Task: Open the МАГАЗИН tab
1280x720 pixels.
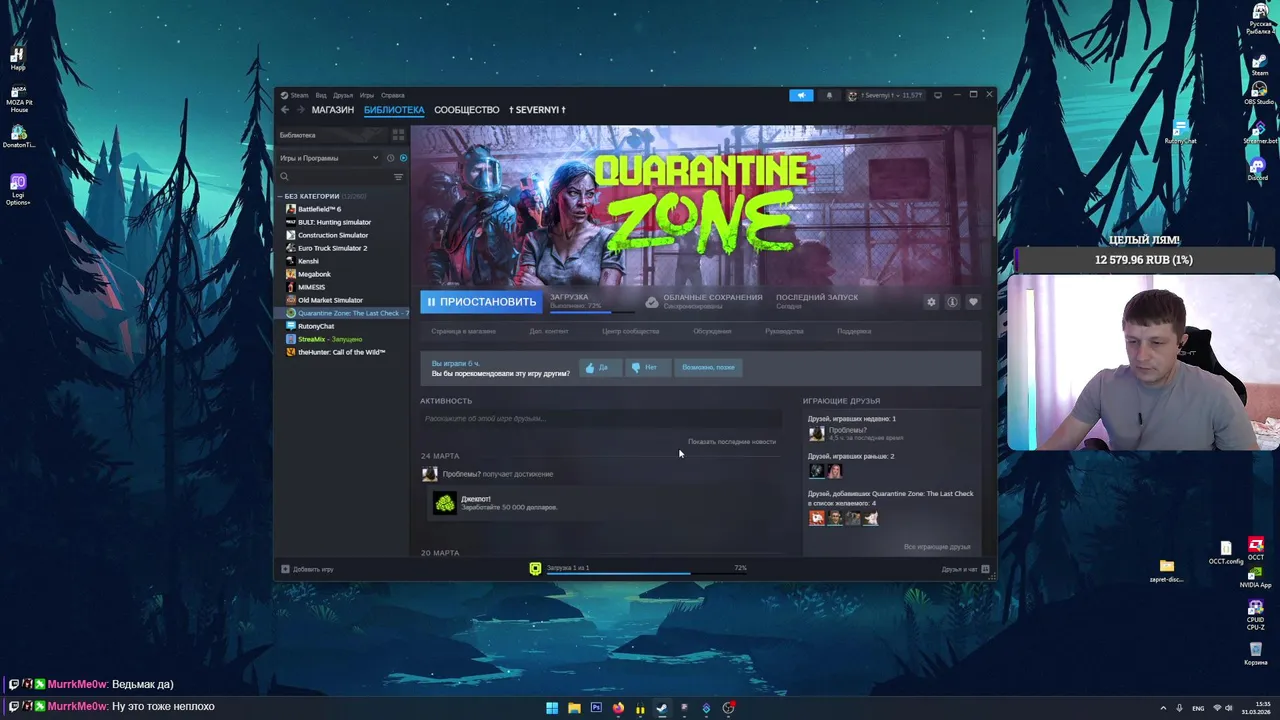Action: click(x=332, y=110)
